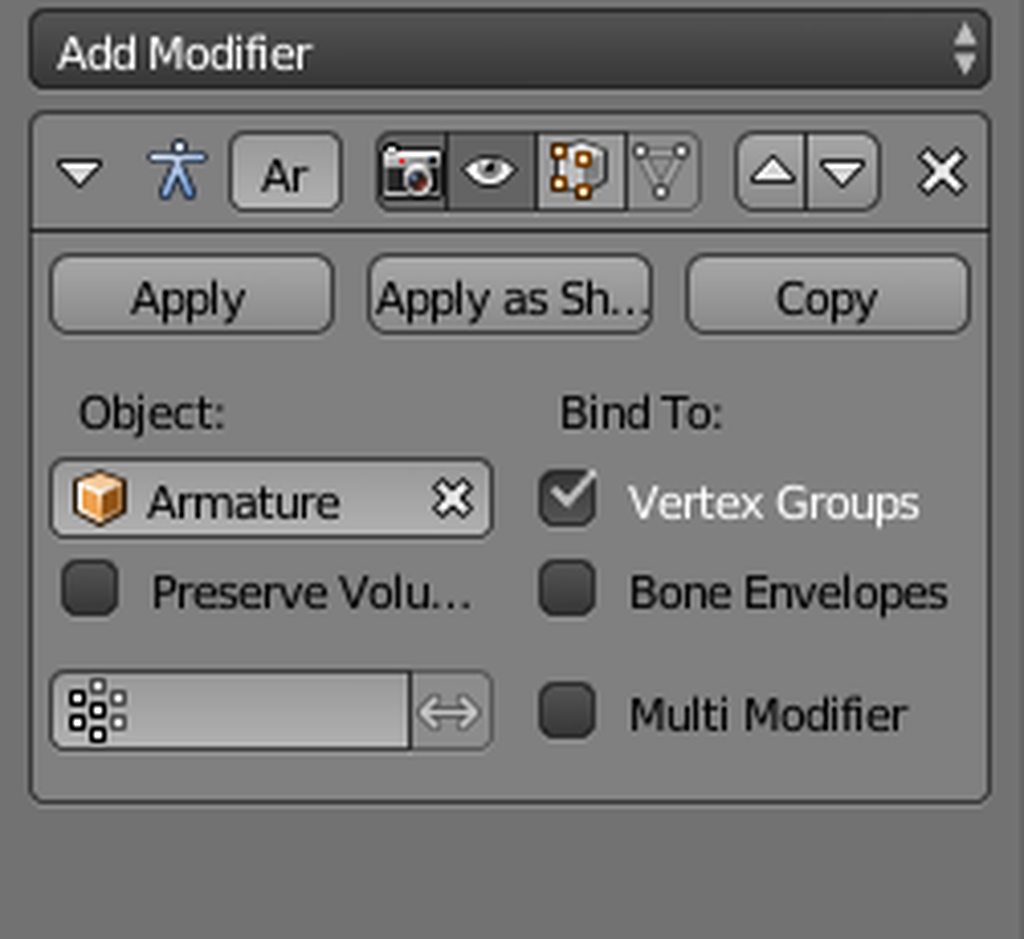This screenshot has width=1024, height=939.
Task: Open the Add Modifier dropdown
Action: [x=510, y=50]
